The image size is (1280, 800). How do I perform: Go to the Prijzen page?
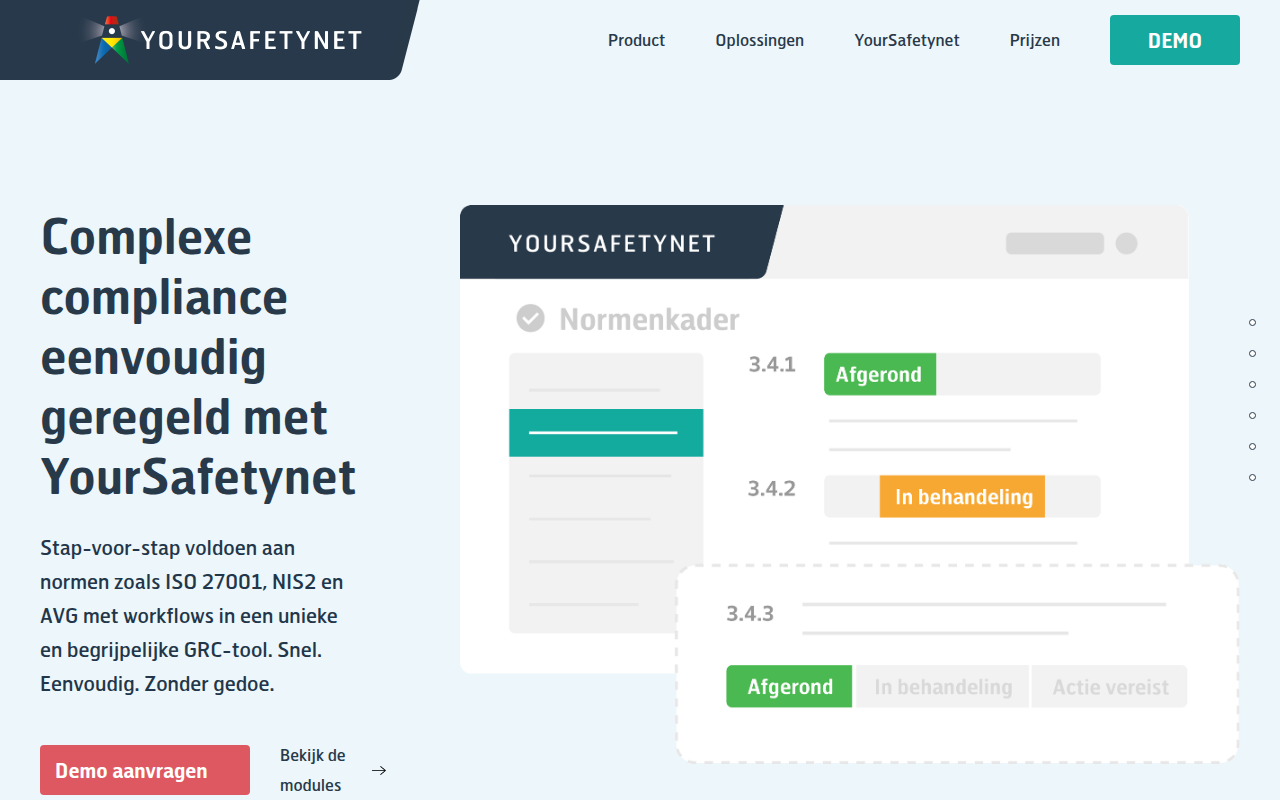point(1034,40)
